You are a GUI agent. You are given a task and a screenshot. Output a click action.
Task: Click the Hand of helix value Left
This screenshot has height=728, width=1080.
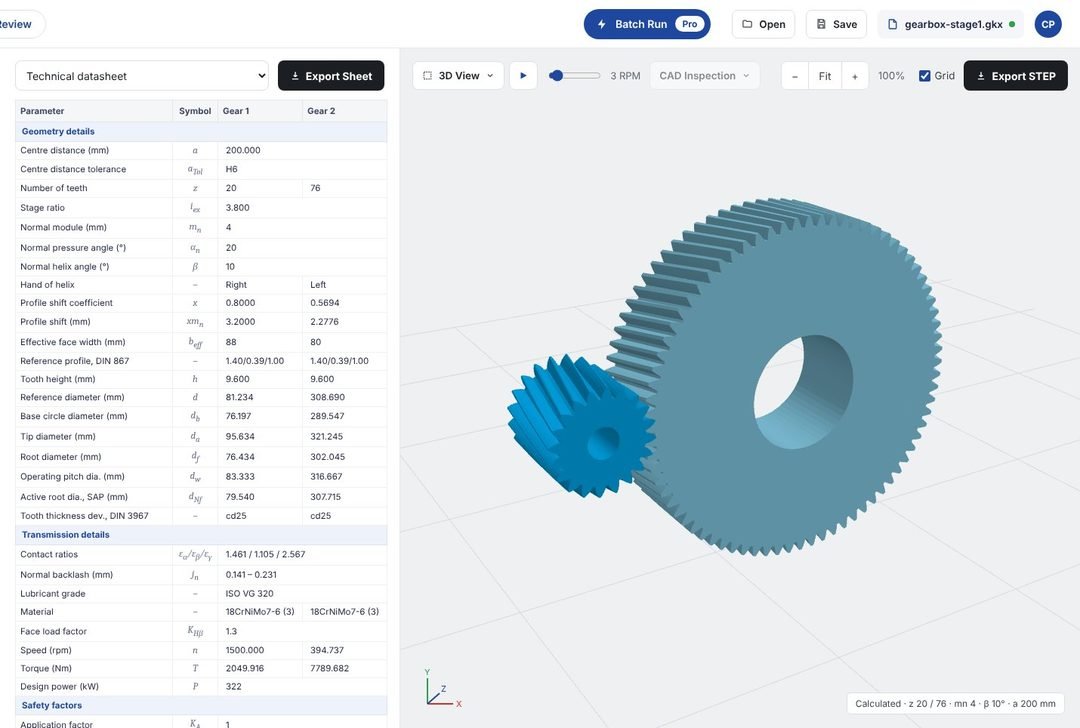click(x=318, y=284)
